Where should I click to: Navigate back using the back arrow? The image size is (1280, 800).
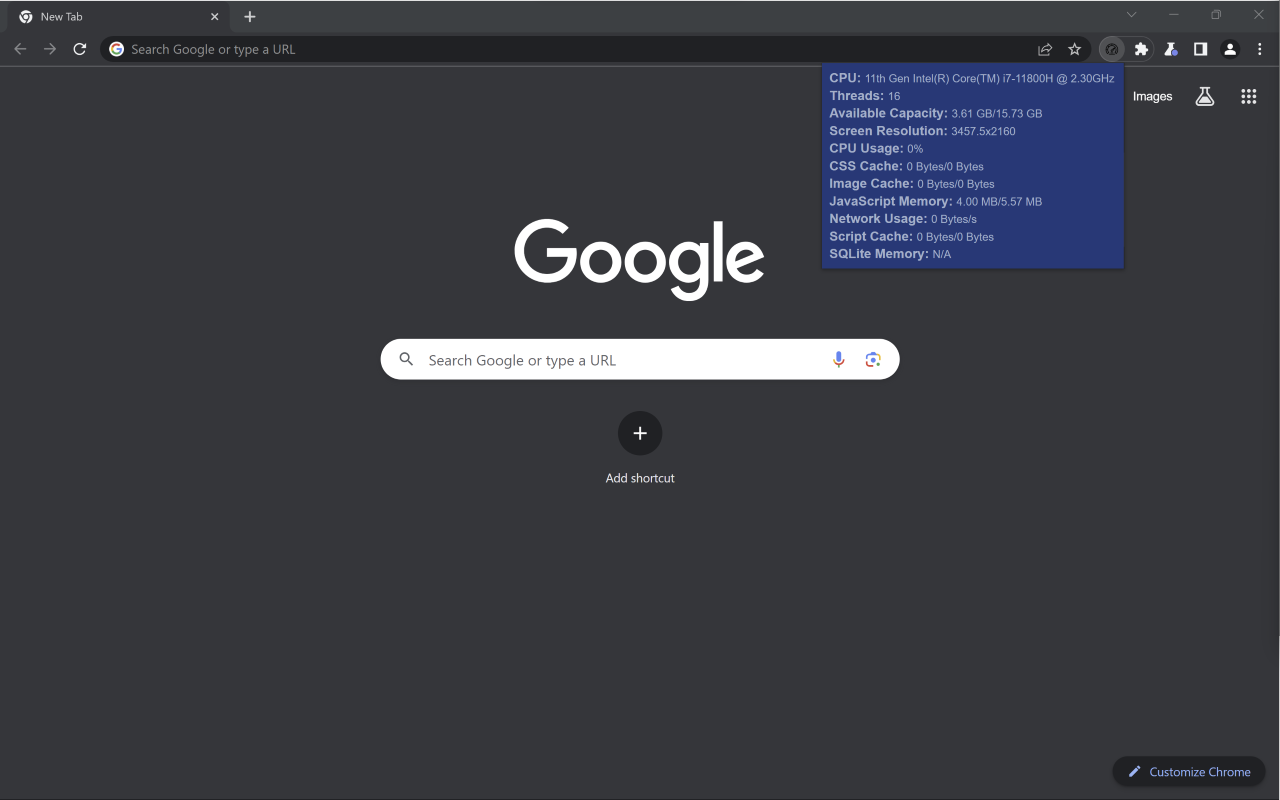(x=20, y=48)
